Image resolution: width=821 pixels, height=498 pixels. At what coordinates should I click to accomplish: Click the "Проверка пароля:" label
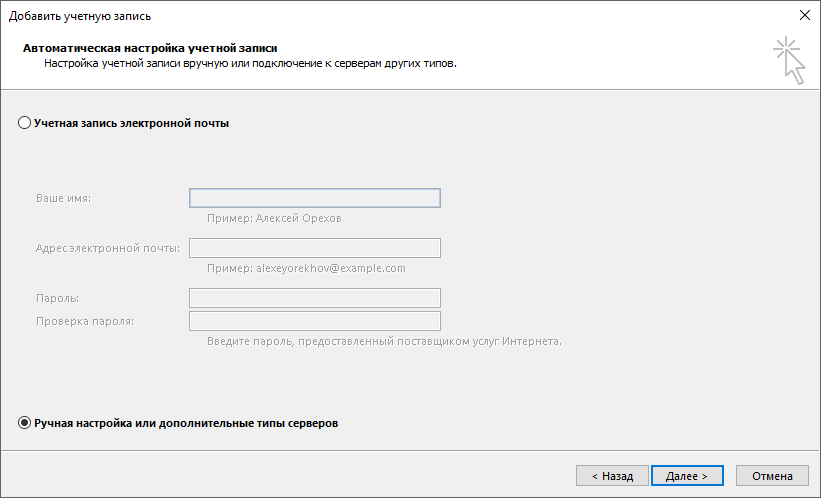[x=85, y=321]
